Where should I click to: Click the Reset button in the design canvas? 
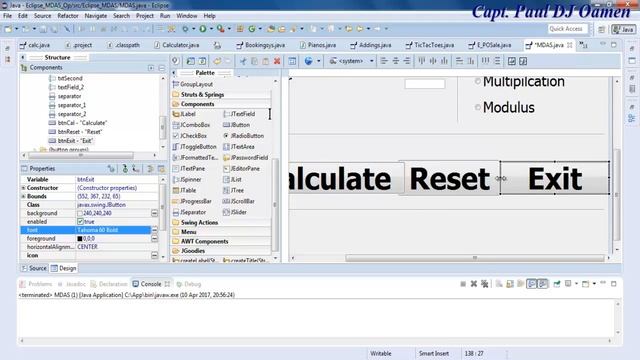449,178
